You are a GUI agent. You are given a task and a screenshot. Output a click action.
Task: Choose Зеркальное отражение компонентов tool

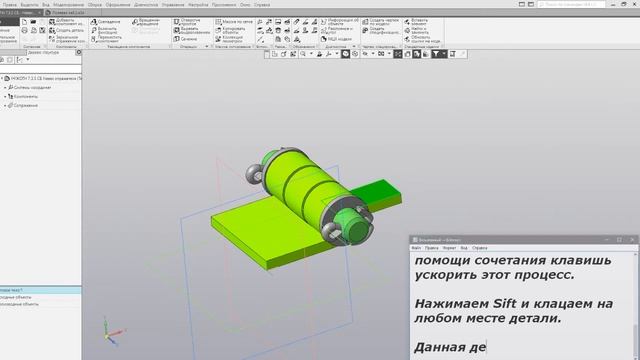coord(67,39)
